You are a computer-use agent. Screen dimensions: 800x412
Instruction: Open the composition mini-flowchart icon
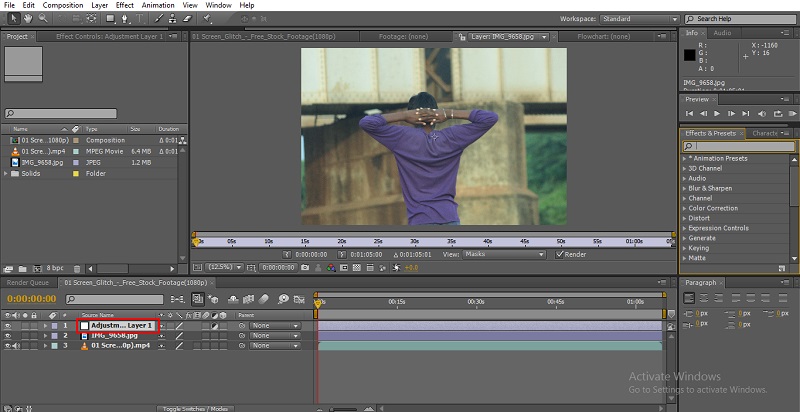coord(178,299)
